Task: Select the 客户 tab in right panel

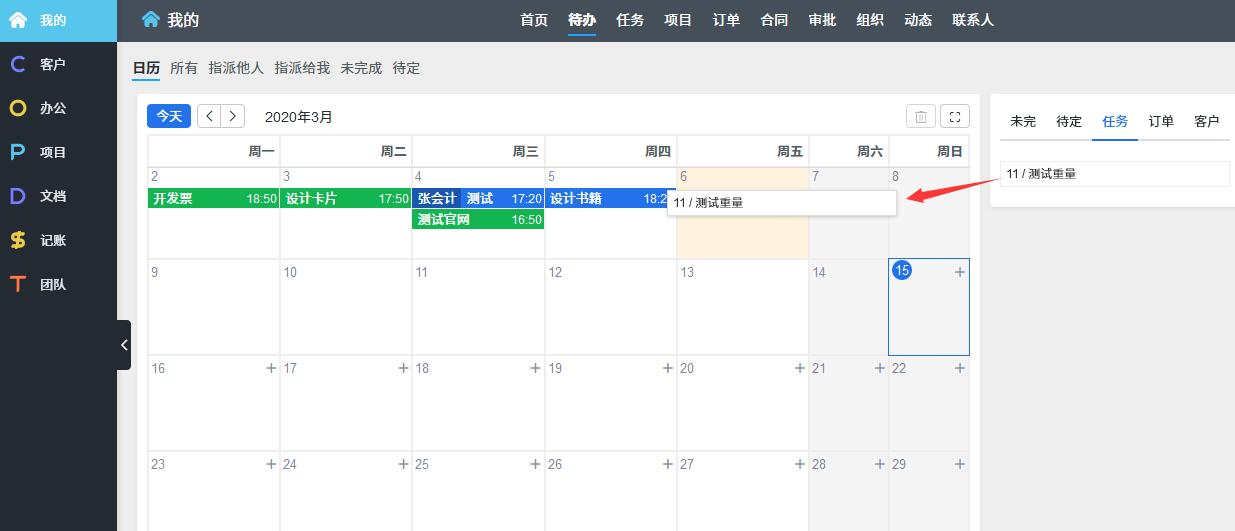Action: [1207, 121]
